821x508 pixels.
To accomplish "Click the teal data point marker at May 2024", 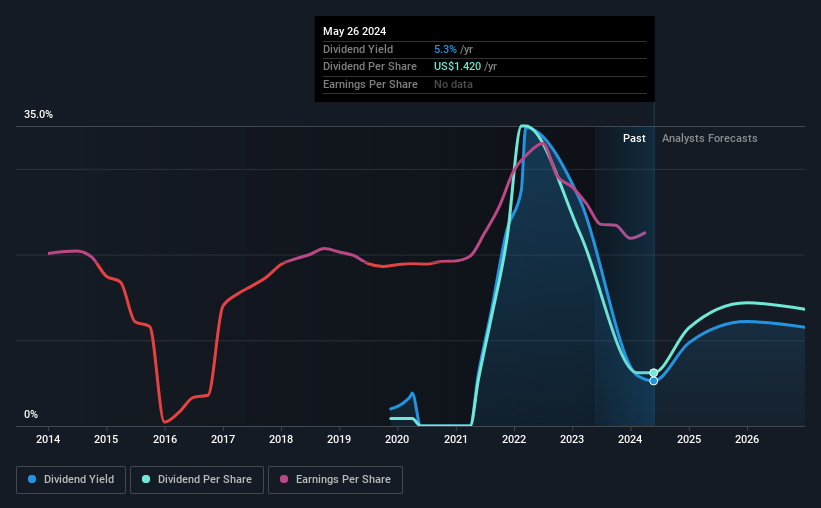I will pos(653,373).
